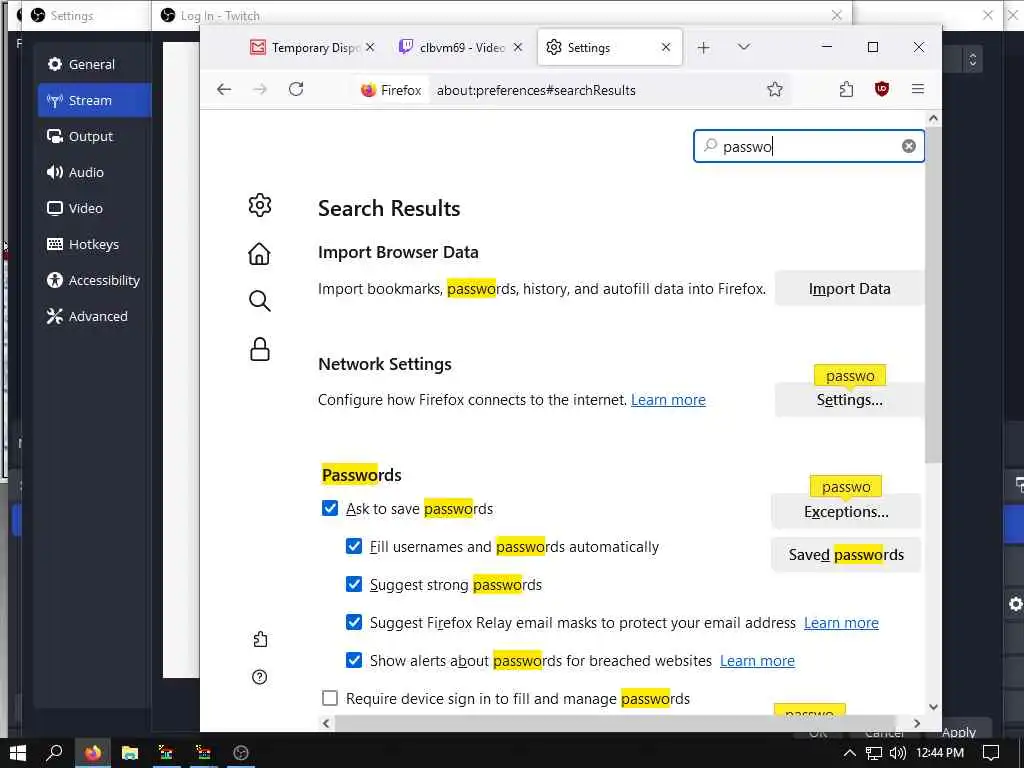Open File Explorer from the taskbar
1024x768 pixels.
(x=130, y=753)
